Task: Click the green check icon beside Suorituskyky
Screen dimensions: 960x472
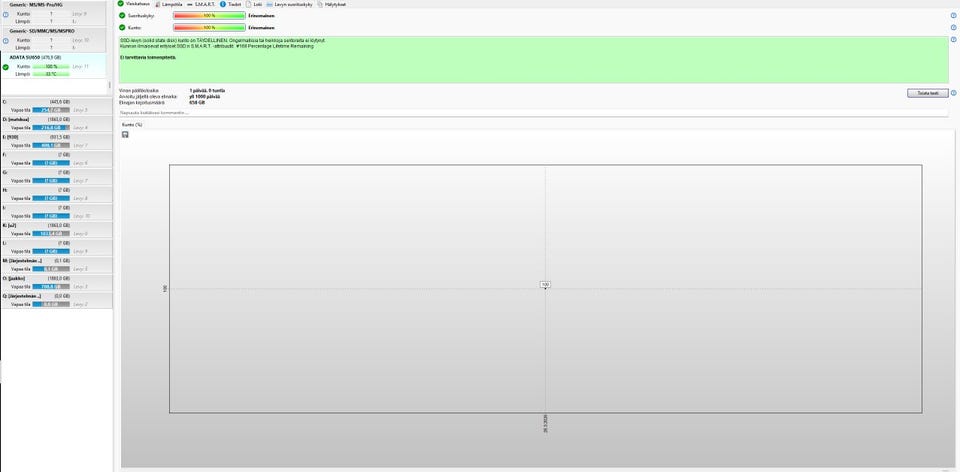Action: coord(122,15)
